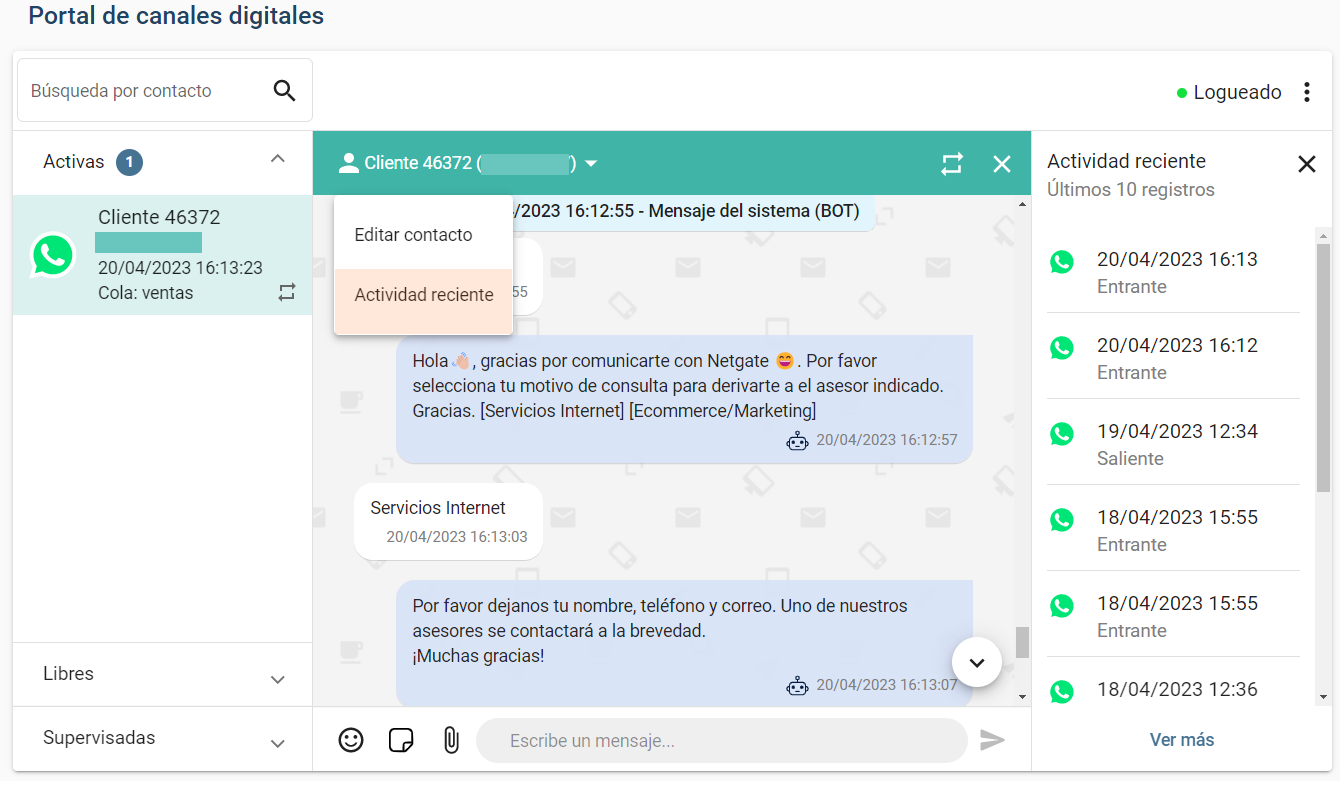Screen dimensions: 1340x793
Task: Click the Escribe un mensaje field
Action: point(722,741)
